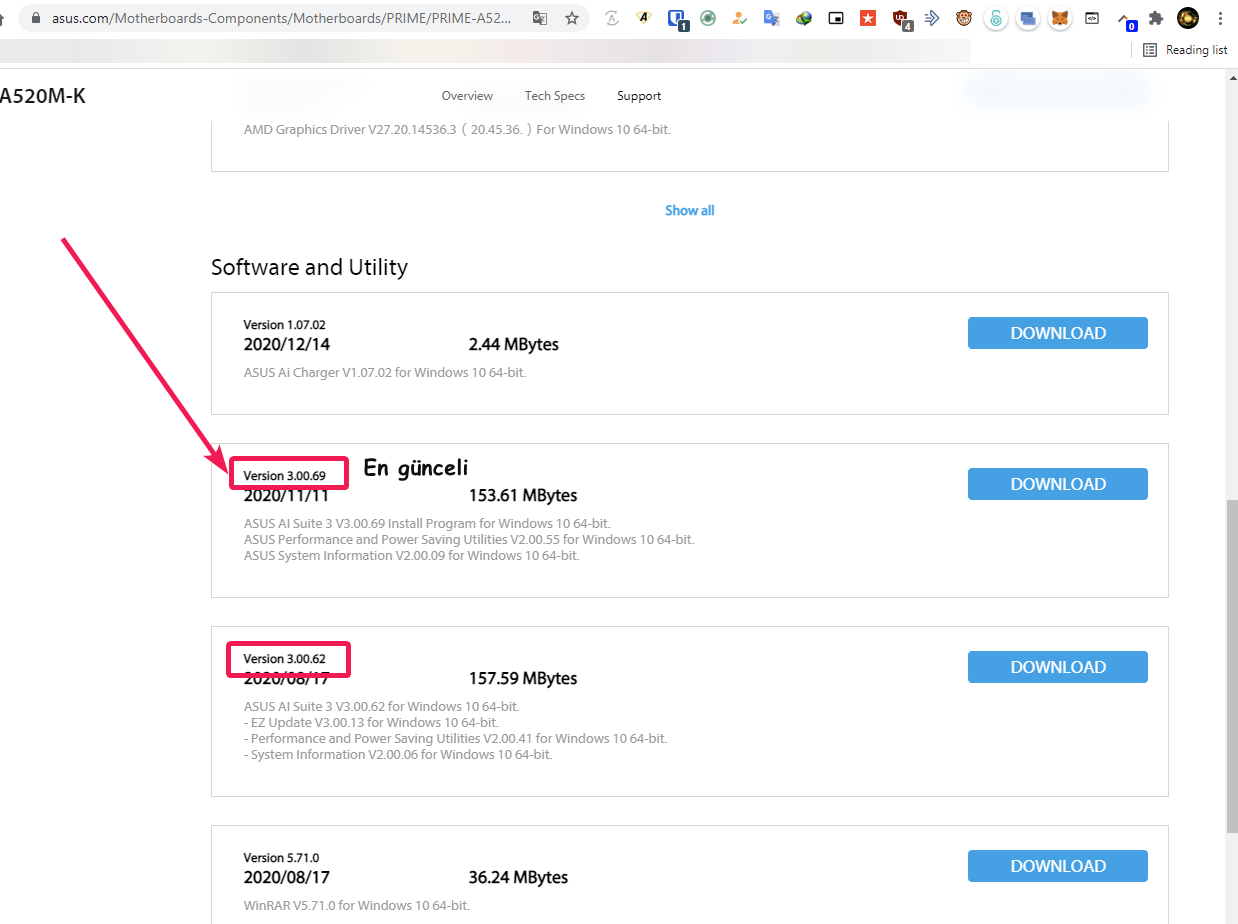
Task: Click the extension icon with blue 0 badge
Action: [x=1125, y=20]
